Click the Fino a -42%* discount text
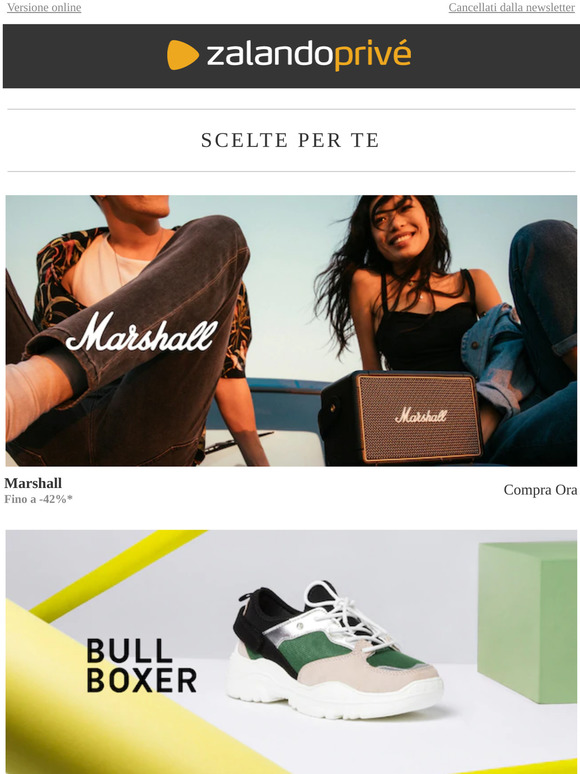The width and height of the screenshot is (580, 774). point(39,499)
